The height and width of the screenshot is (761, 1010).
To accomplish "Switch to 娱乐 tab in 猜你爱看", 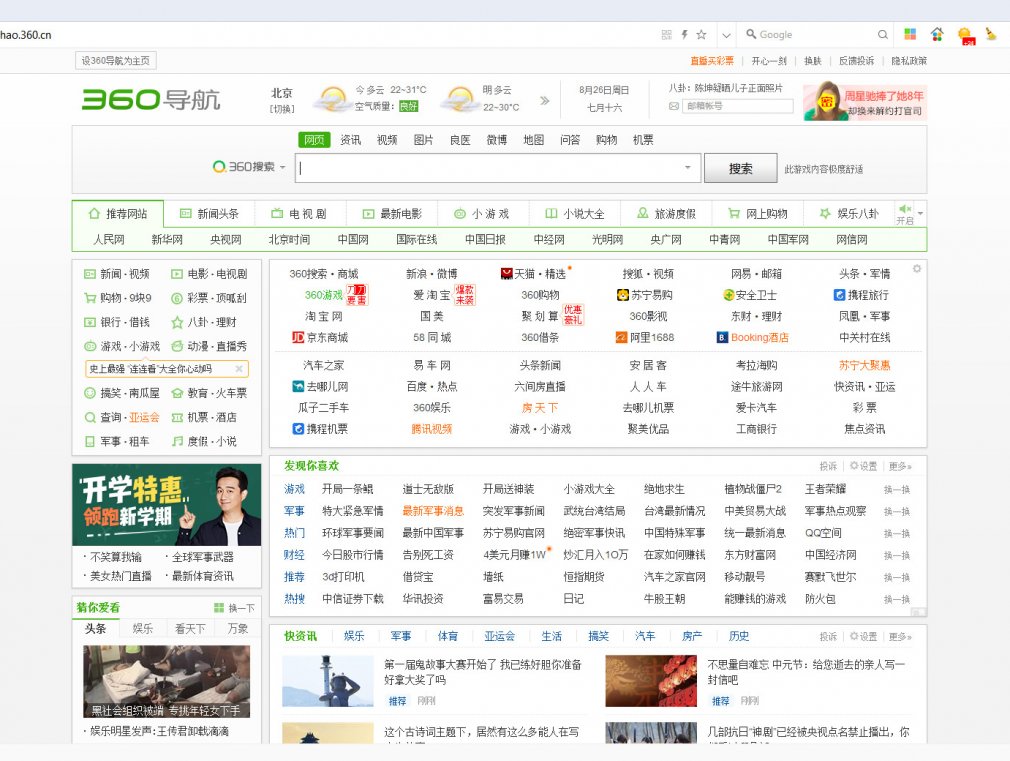I will (142, 628).
